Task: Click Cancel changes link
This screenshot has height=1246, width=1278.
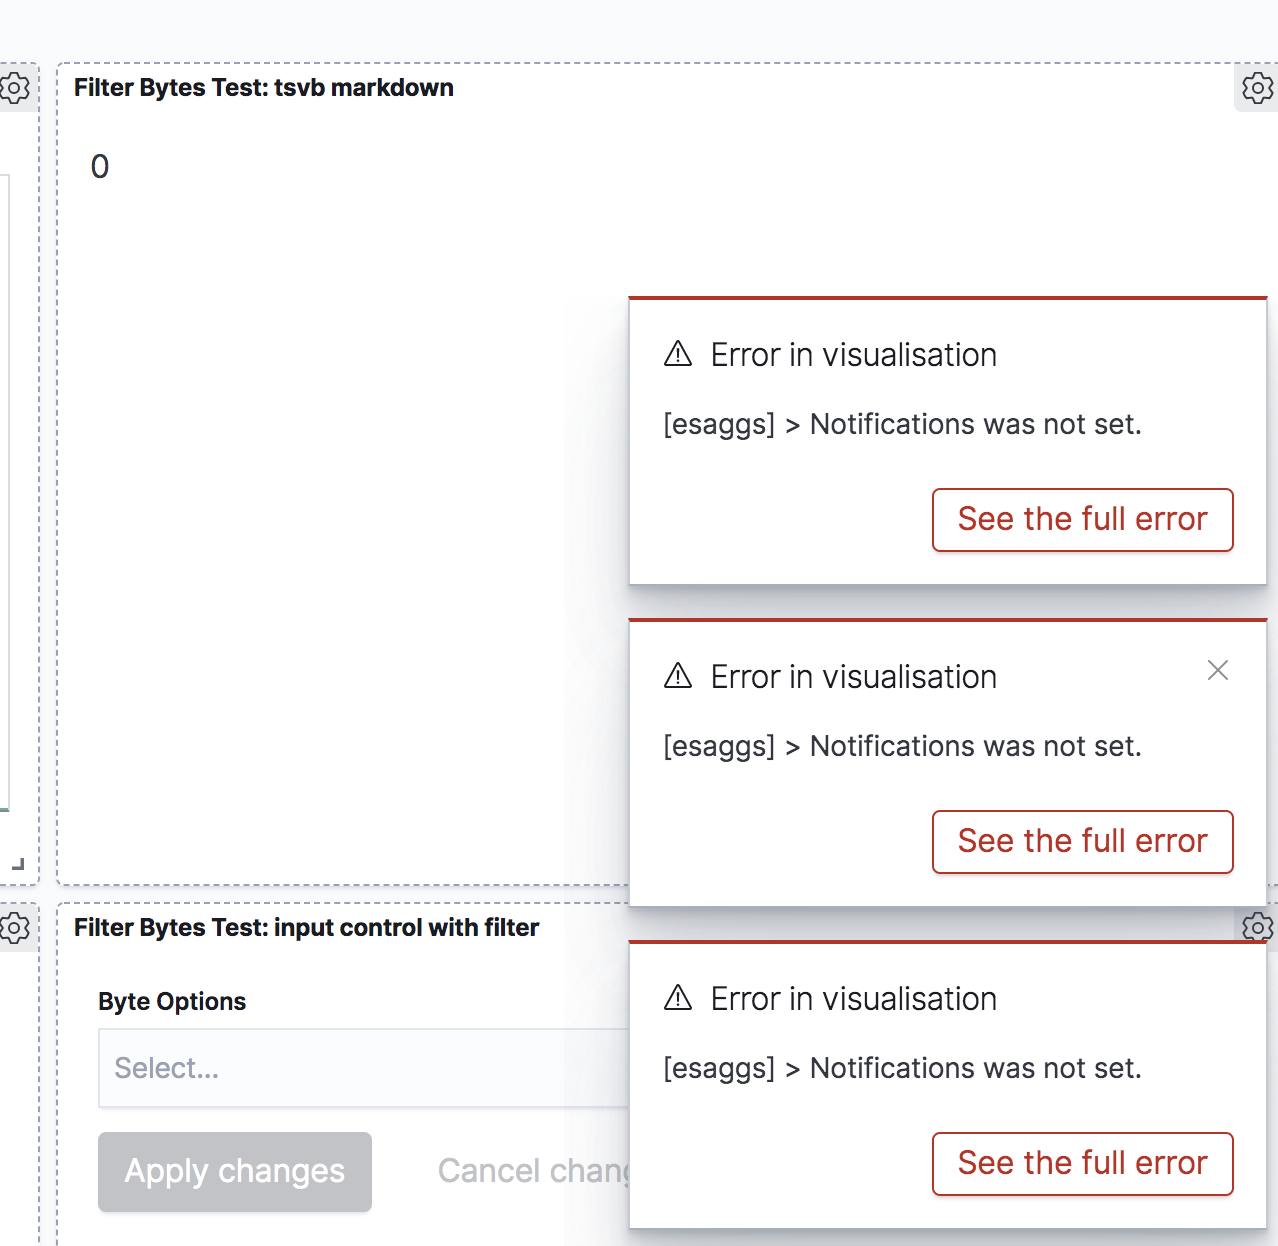Action: (x=535, y=1171)
